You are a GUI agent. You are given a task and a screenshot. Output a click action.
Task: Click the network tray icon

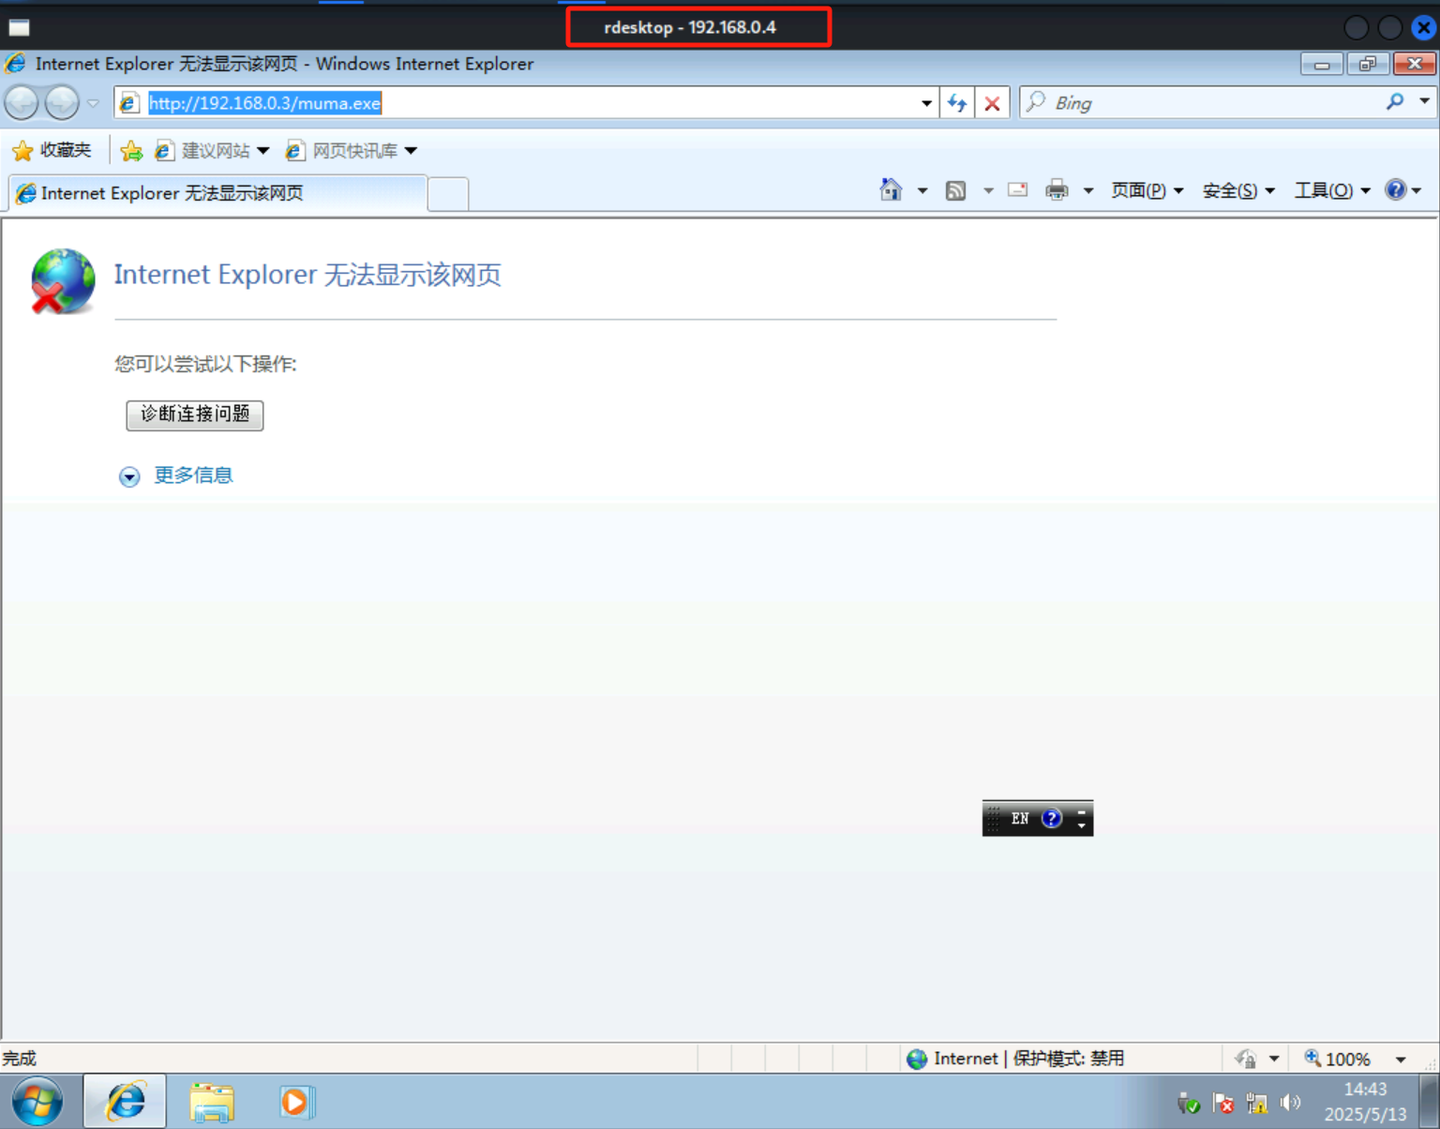click(x=1256, y=1103)
